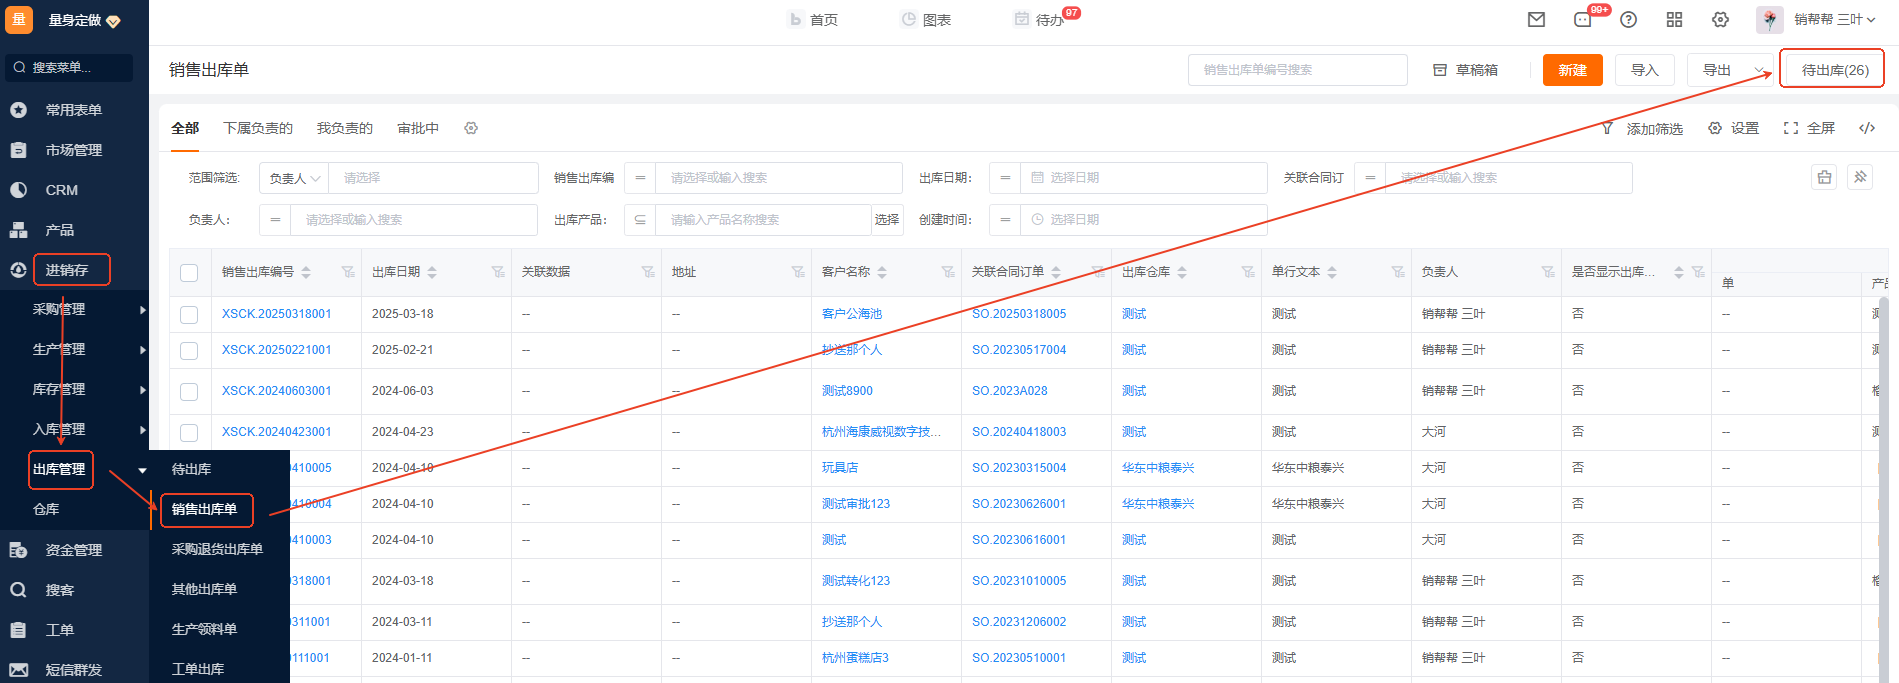Click 添加筛选 to add a filter
Viewport: 1899px width, 683px height.
coord(1642,128)
